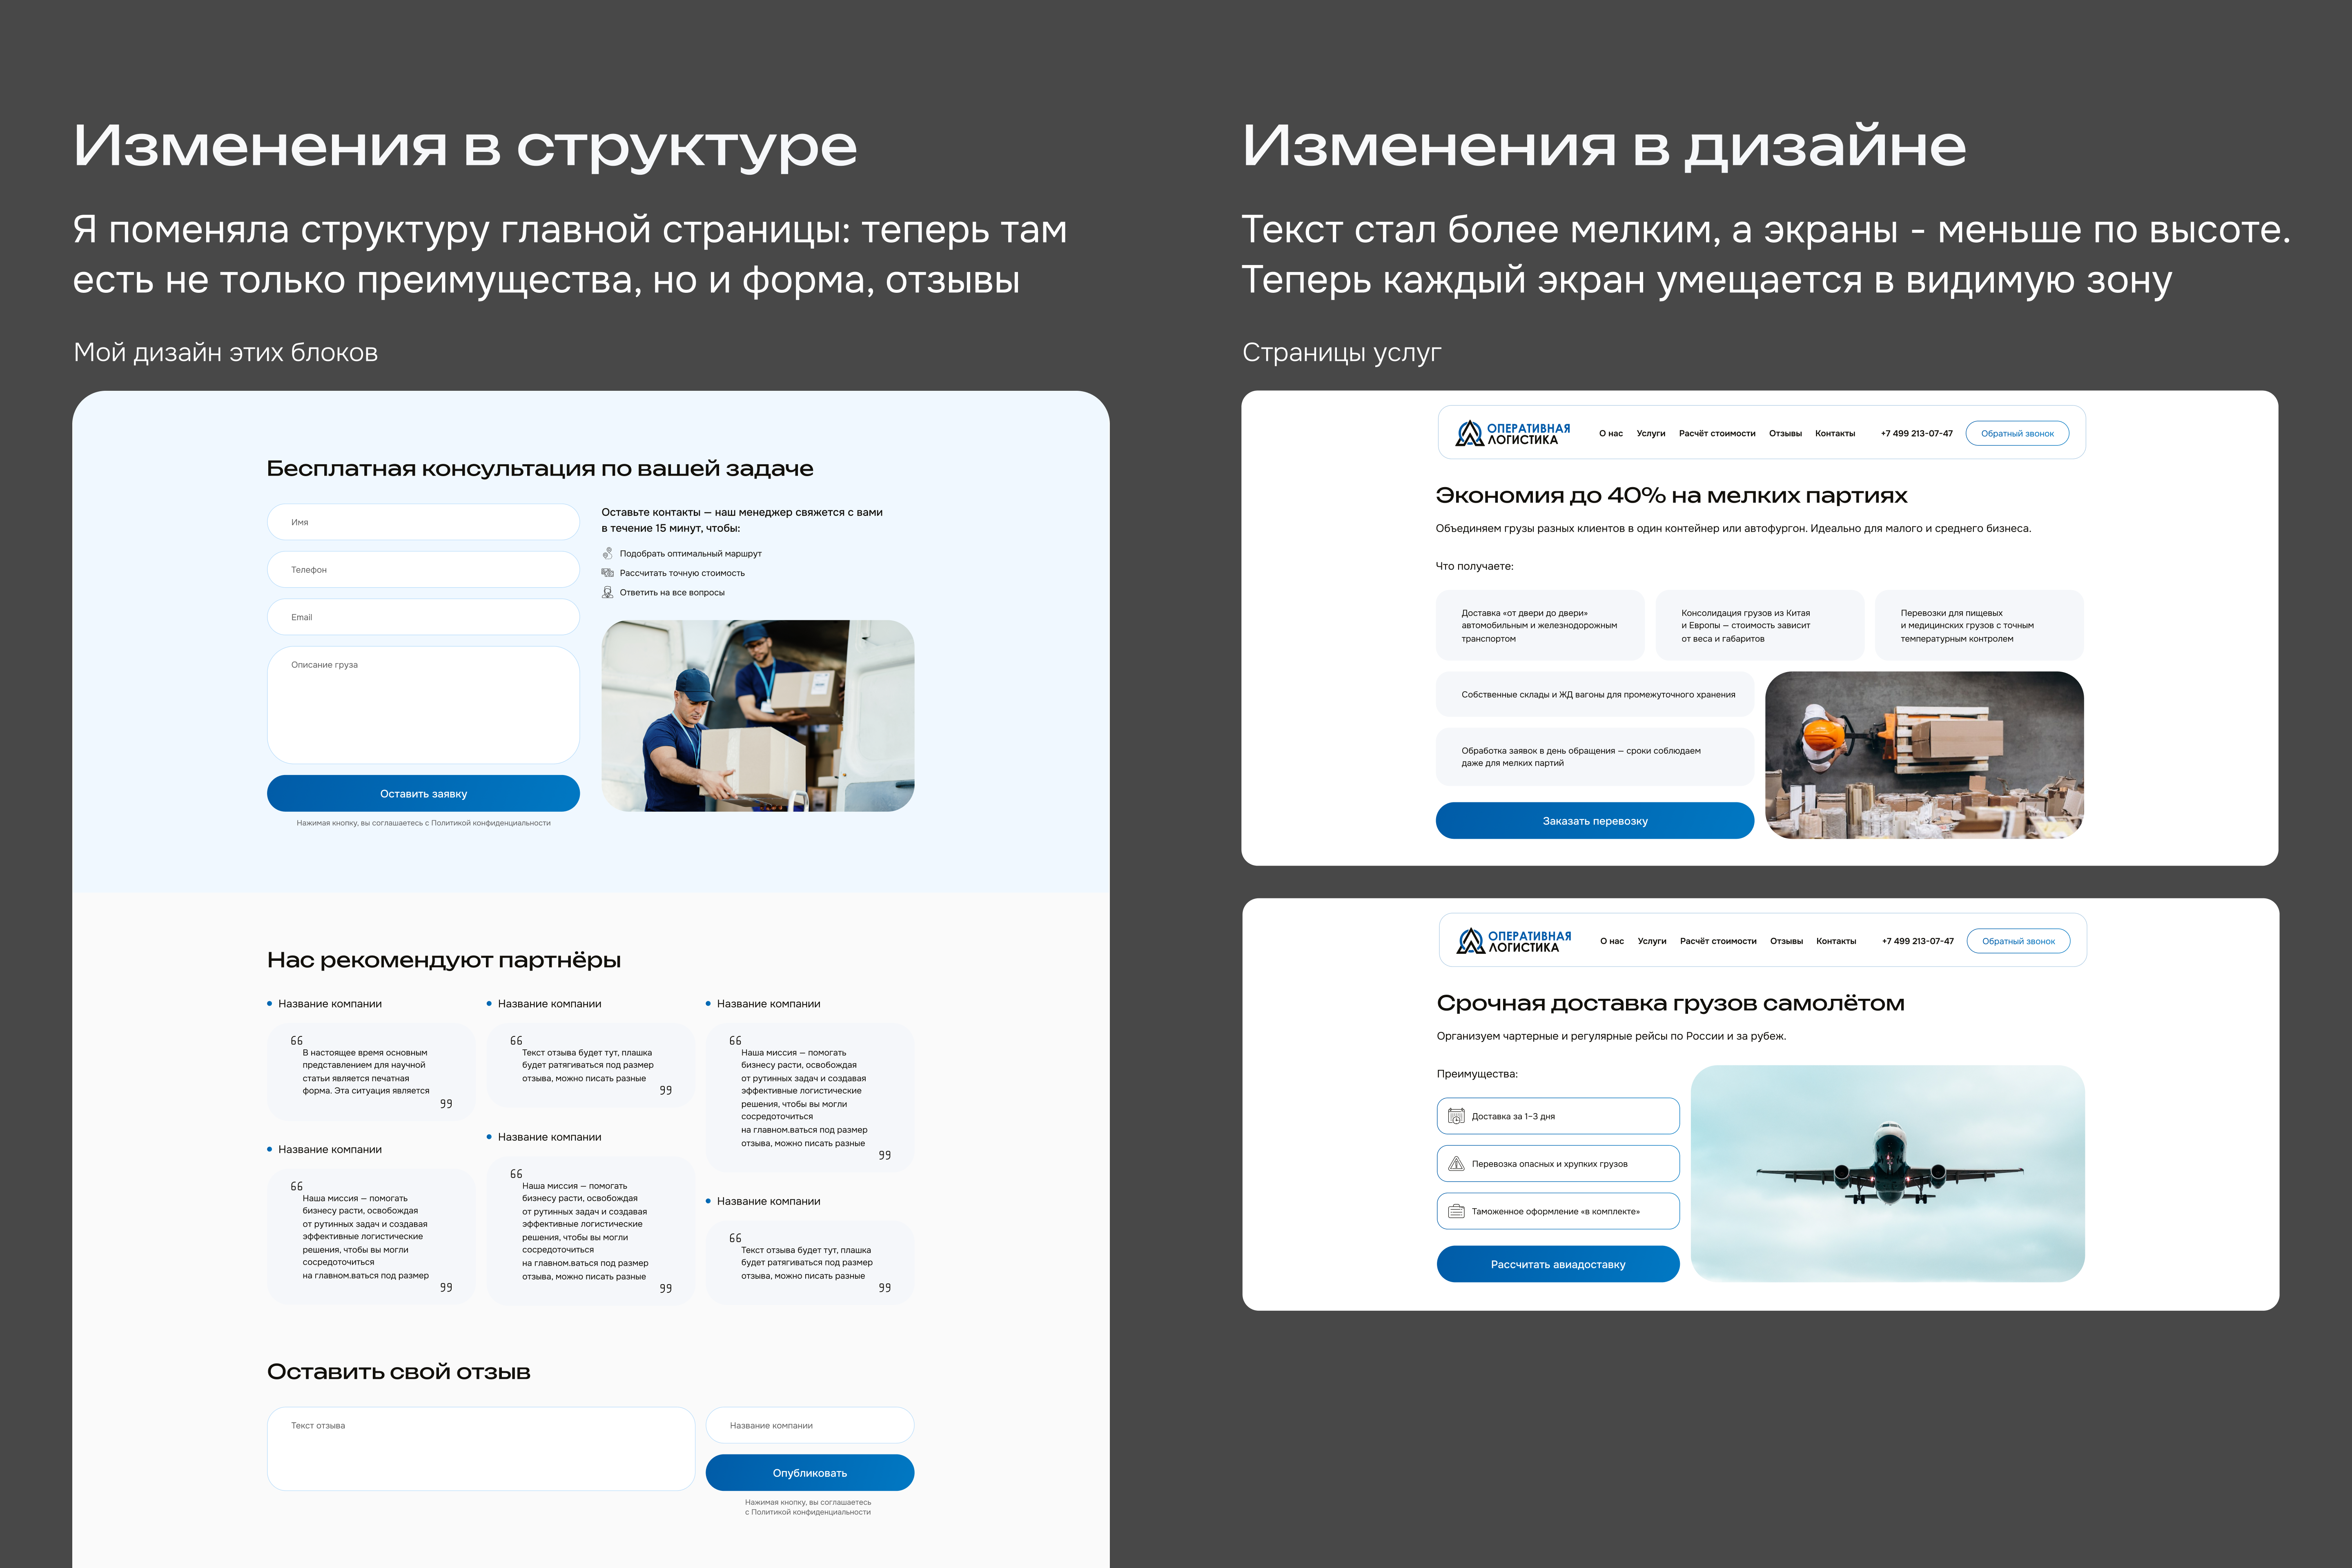
Task: Select the Доставка за 1–3 дня item
Action: [1558, 1116]
